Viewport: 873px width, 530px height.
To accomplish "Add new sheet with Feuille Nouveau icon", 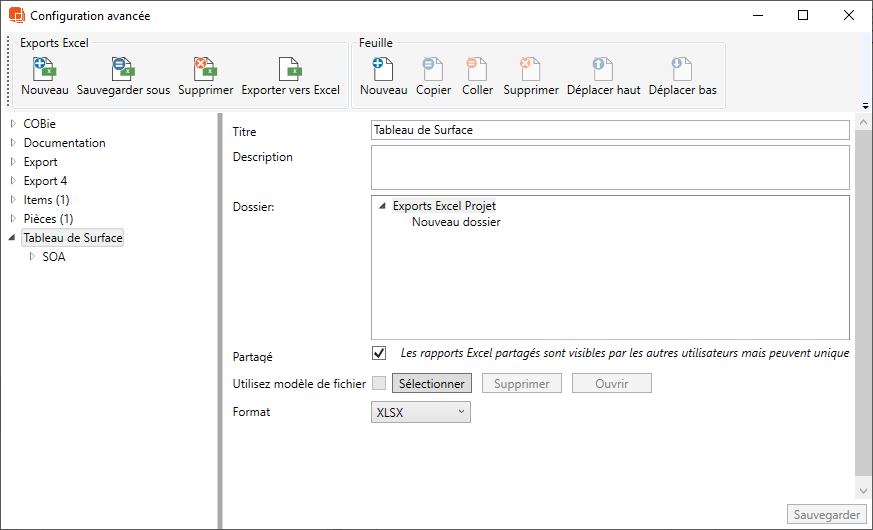I will 383,70.
